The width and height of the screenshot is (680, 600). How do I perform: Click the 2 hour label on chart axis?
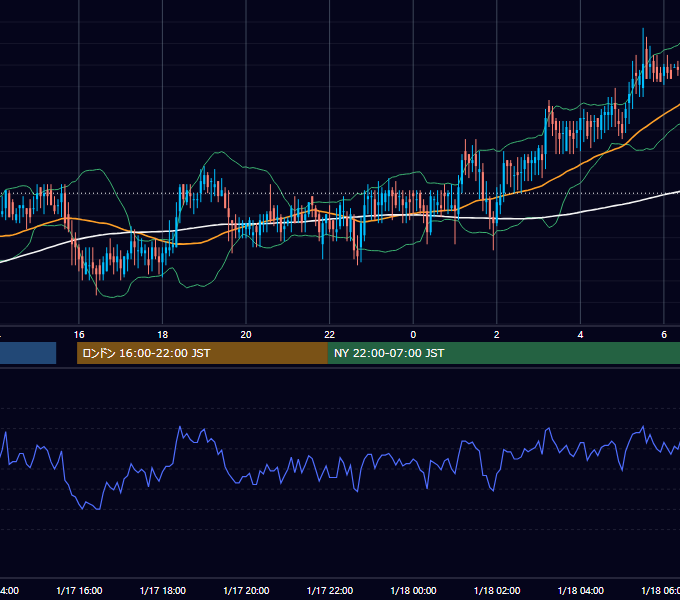497,335
